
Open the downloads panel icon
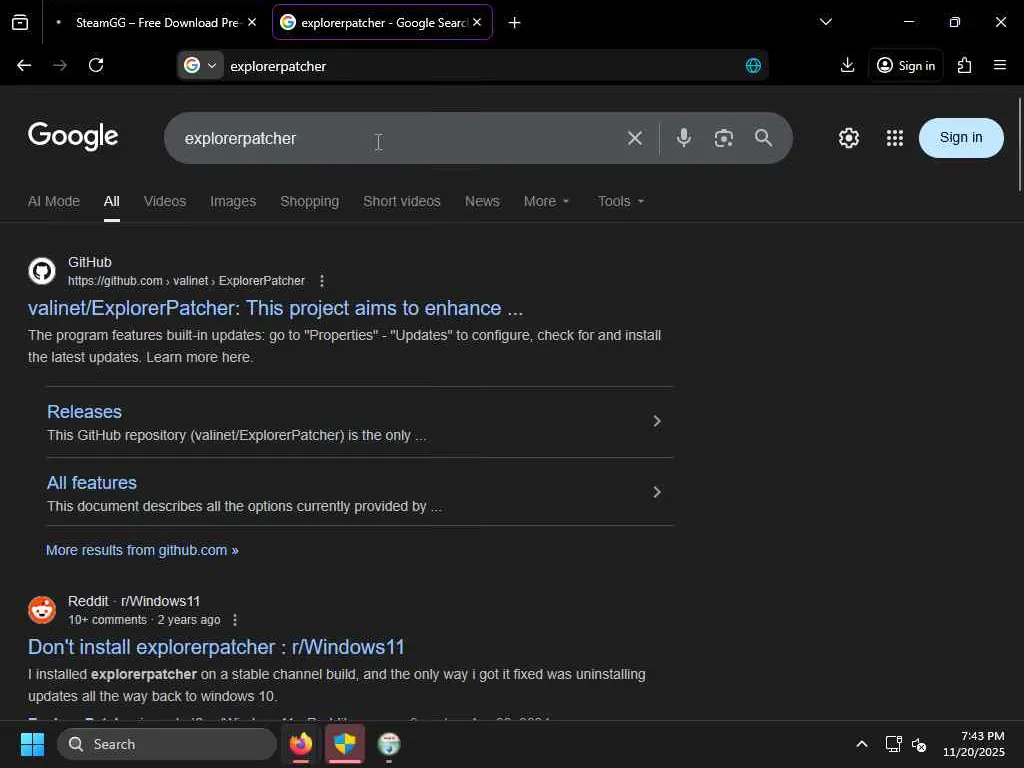pos(847,65)
